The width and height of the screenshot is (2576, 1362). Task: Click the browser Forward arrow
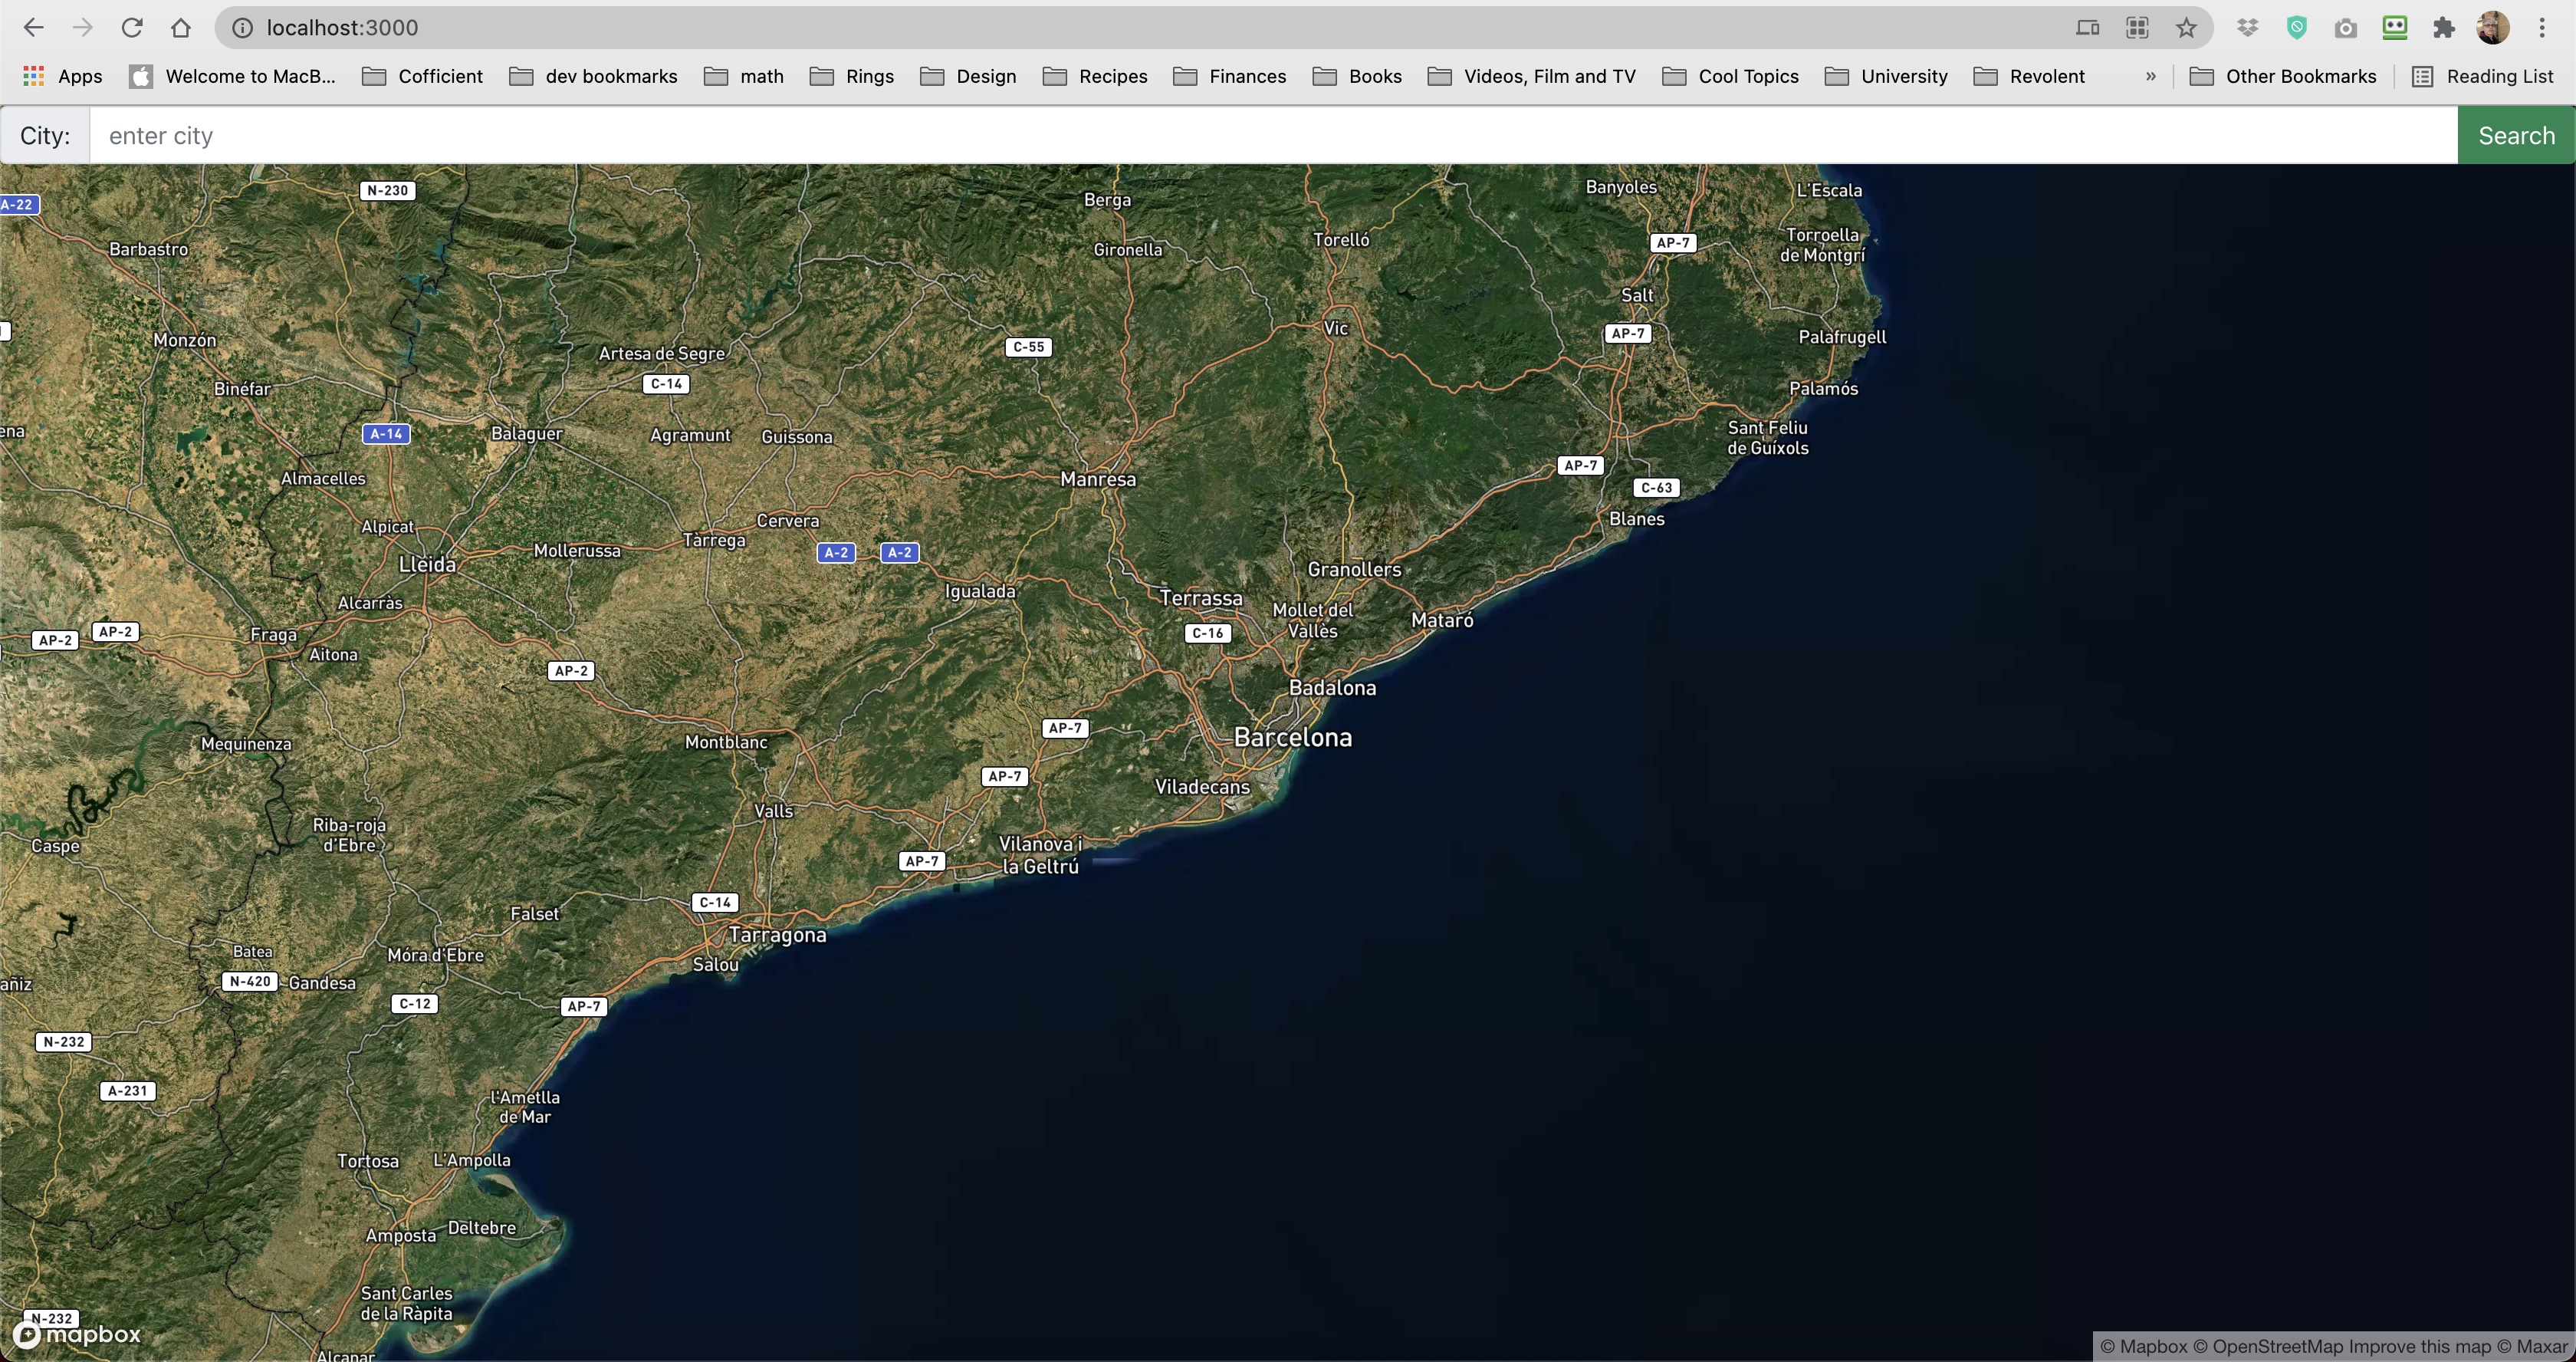tap(83, 28)
